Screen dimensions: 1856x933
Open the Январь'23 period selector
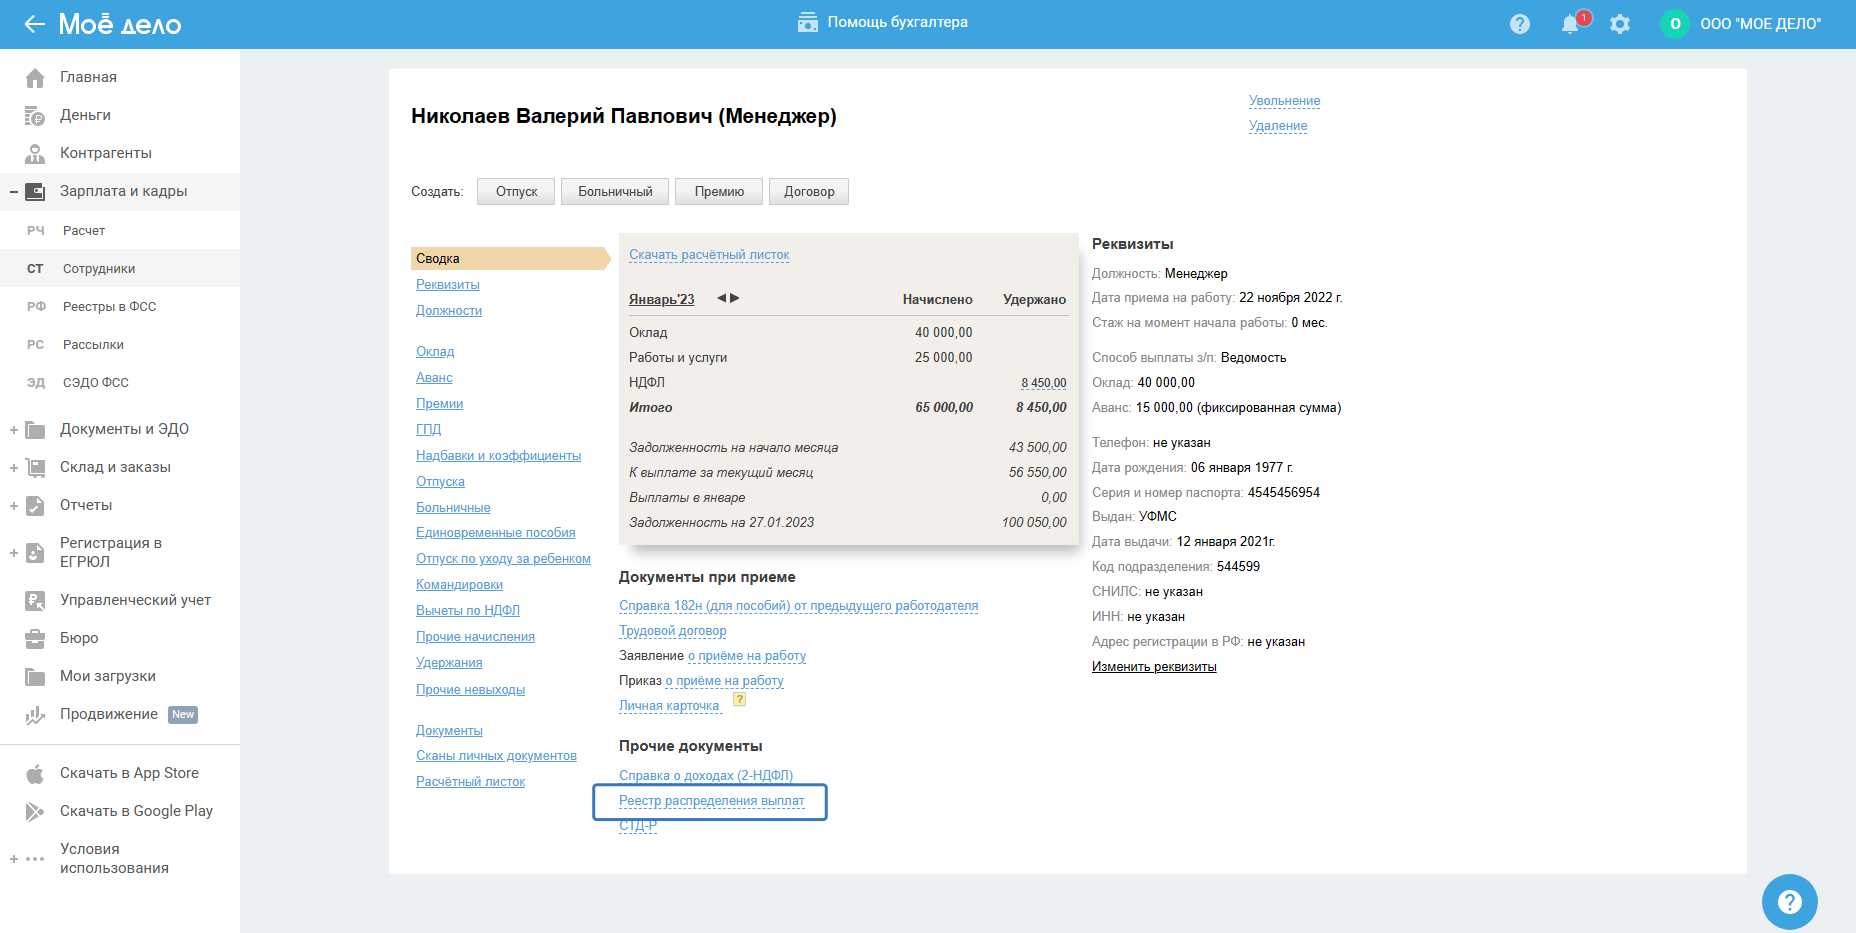[x=661, y=299]
